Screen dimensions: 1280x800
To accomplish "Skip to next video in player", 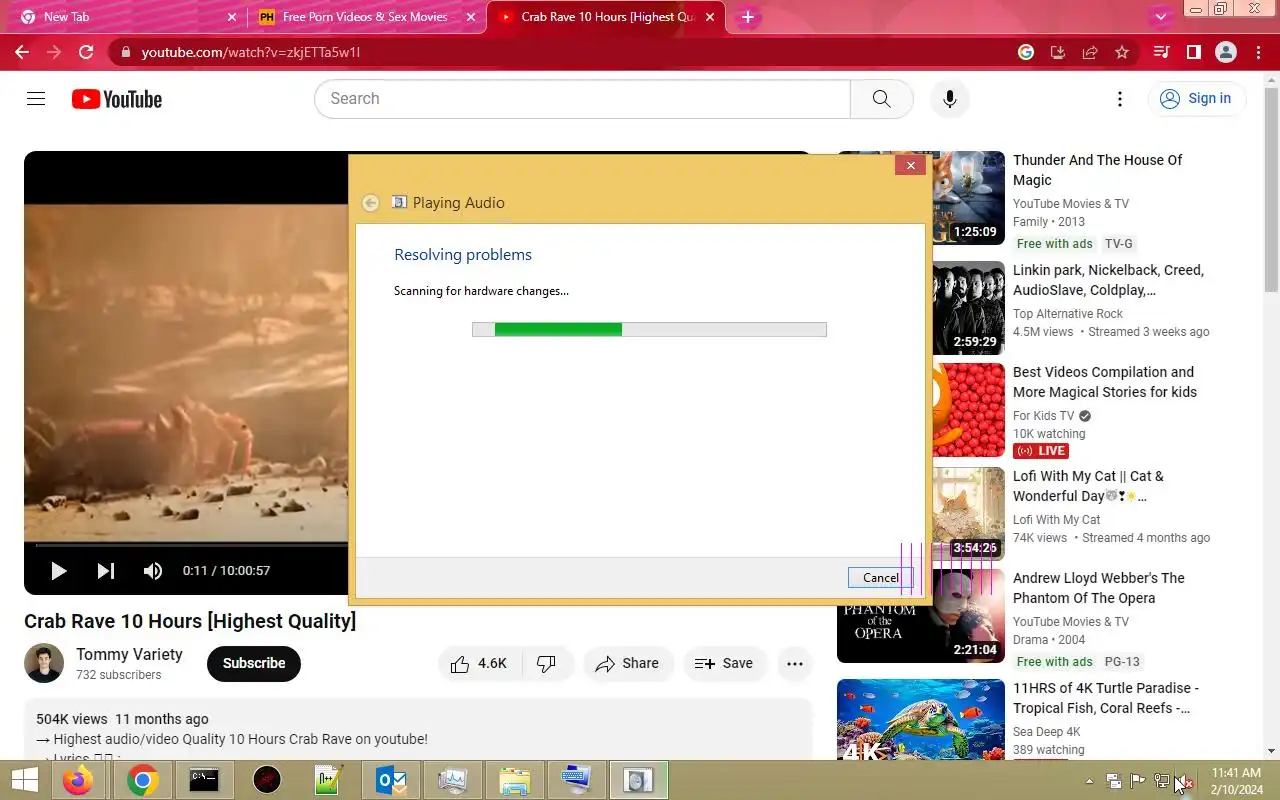I will pos(105,571).
